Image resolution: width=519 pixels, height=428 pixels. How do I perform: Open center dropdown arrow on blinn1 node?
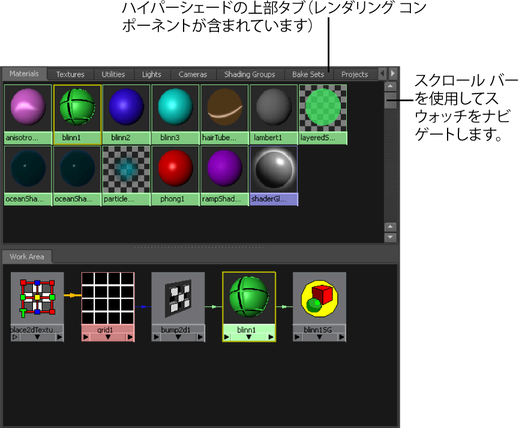click(x=249, y=337)
